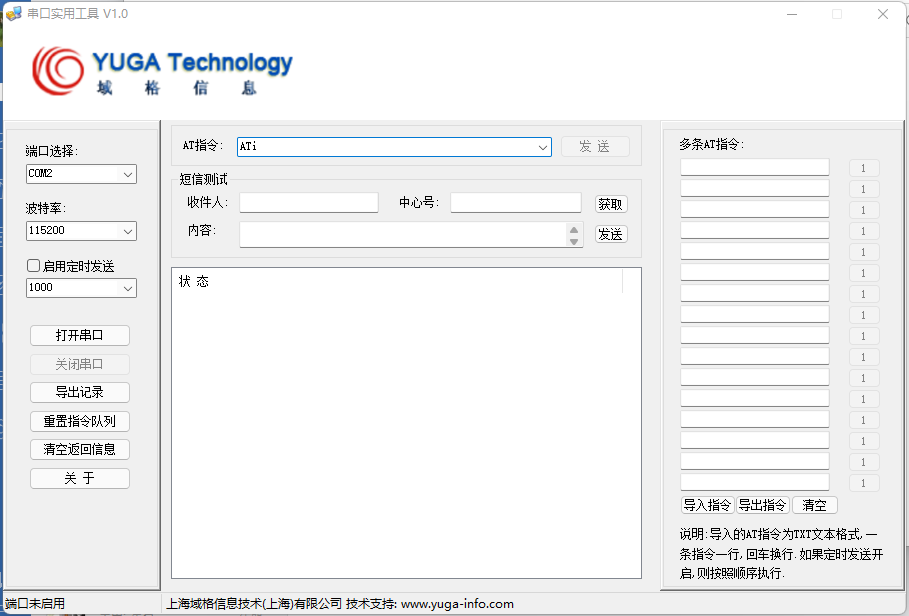Minimize the 串口实用工具 window

pyautogui.click(x=792, y=14)
